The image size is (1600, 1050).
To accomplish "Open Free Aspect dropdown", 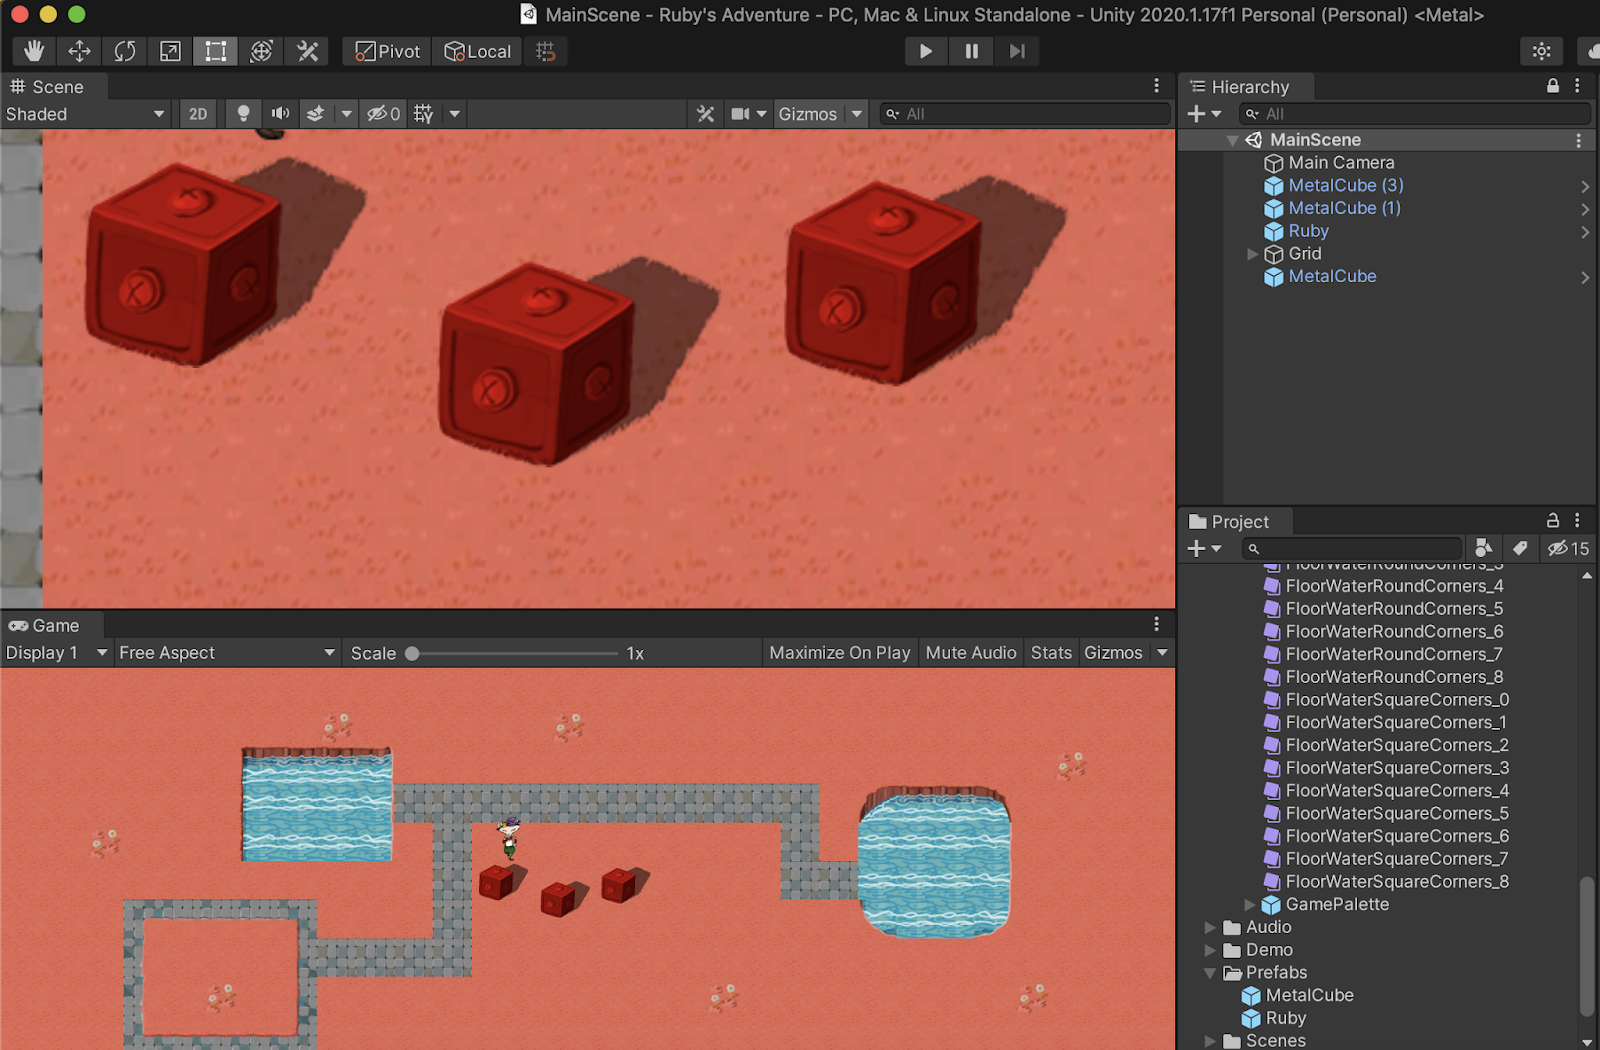I will click(227, 653).
